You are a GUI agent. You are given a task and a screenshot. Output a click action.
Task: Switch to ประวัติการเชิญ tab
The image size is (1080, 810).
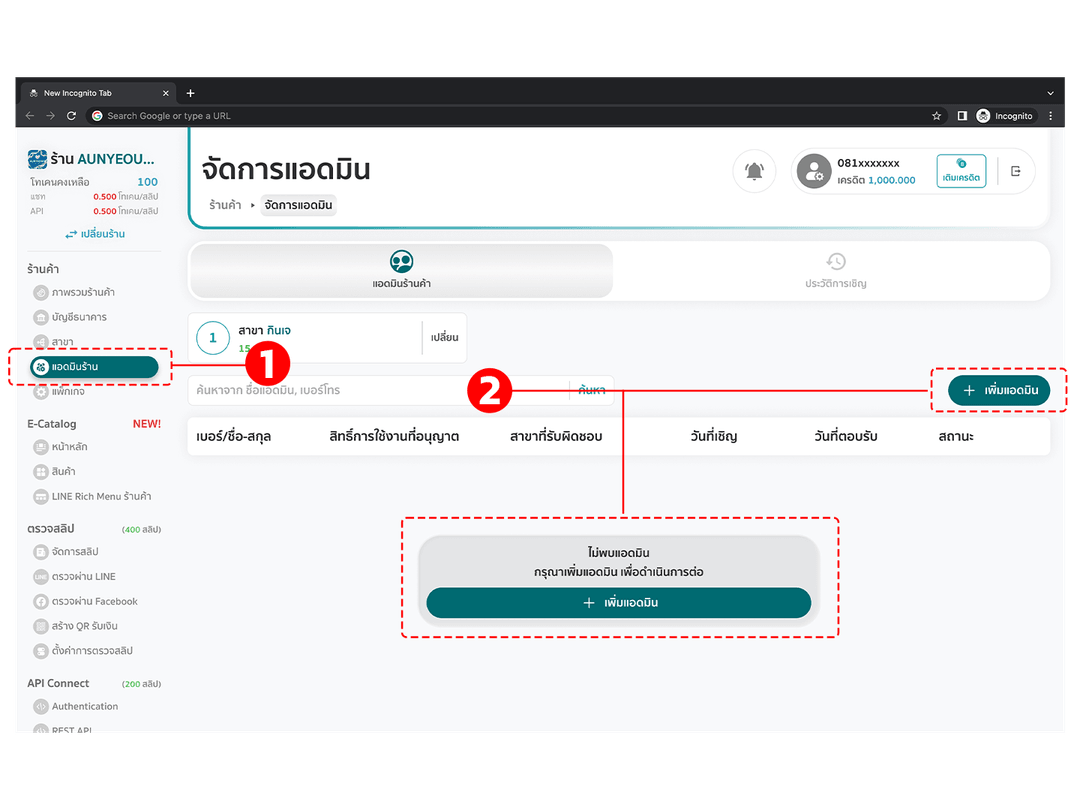coord(835,271)
